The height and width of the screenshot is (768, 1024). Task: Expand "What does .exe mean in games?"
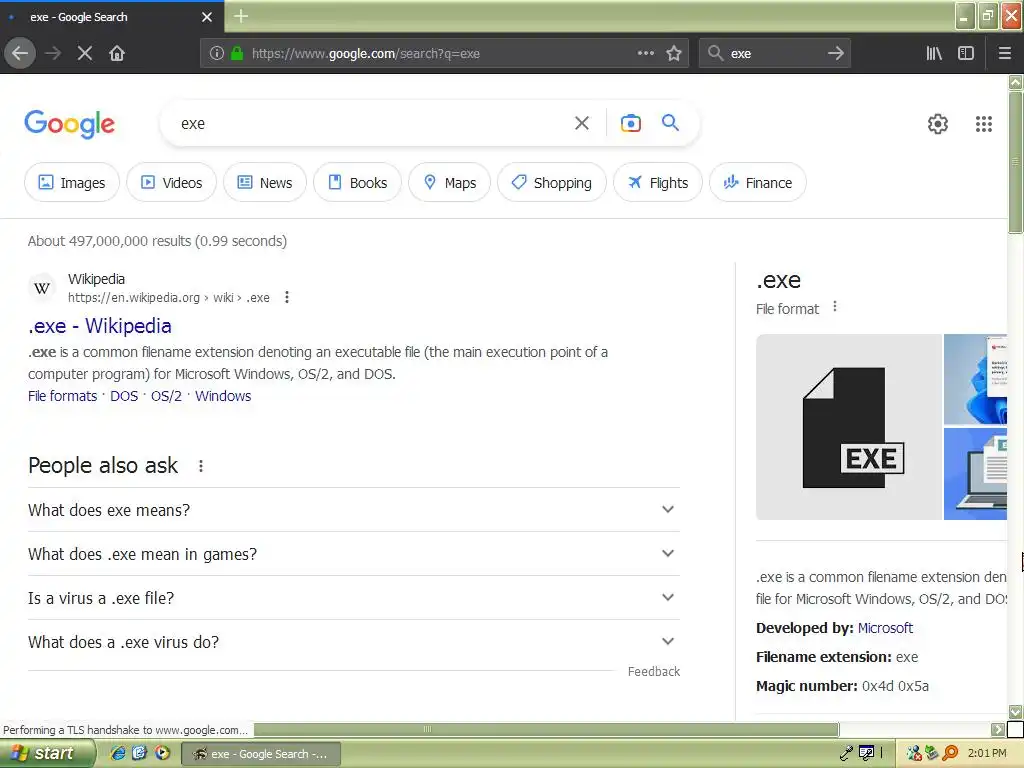(x=353, y=554)
